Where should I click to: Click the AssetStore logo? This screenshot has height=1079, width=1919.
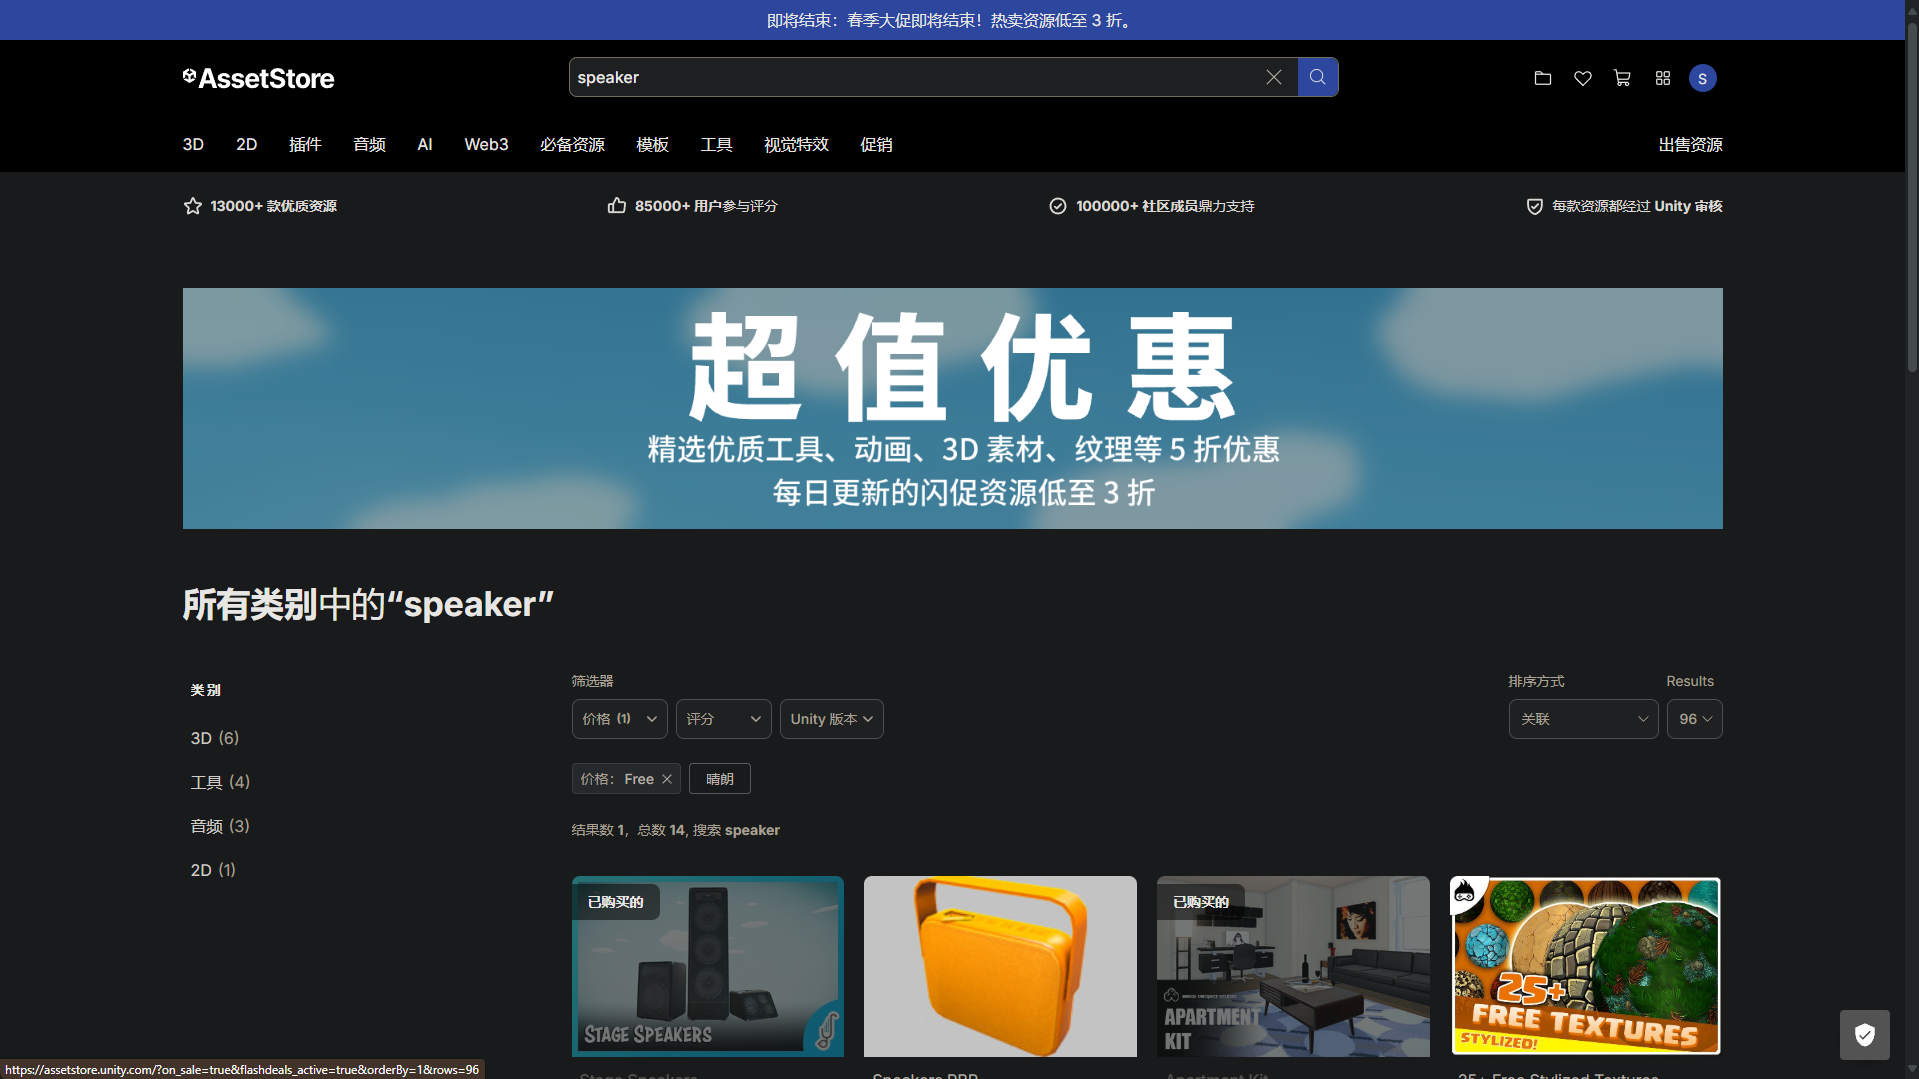click(258, 78)
